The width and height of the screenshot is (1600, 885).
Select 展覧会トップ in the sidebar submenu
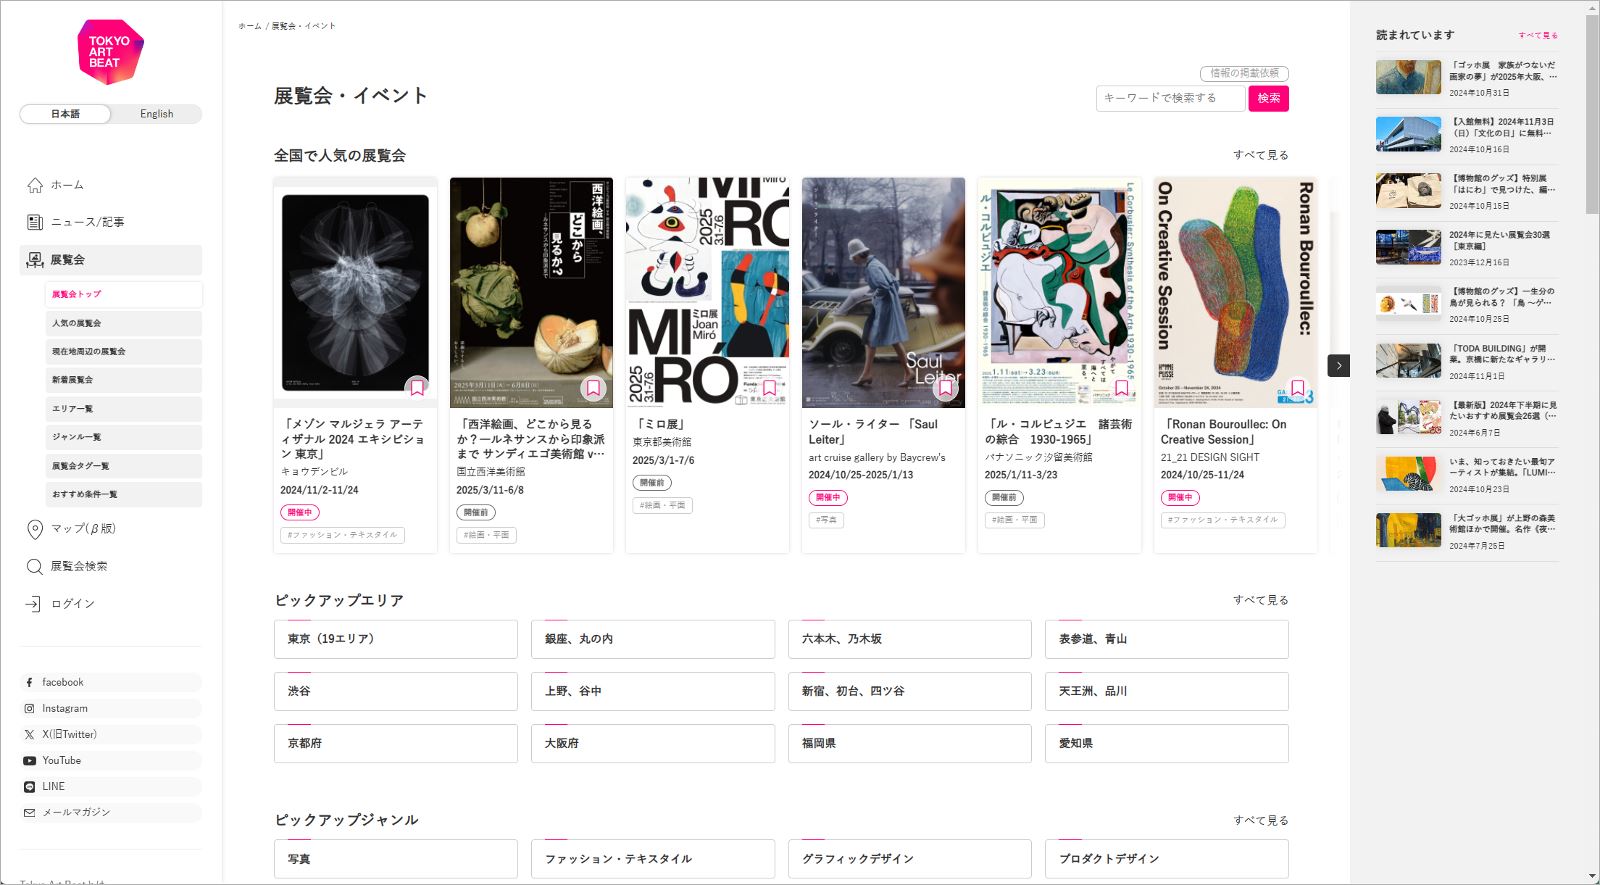123,294
